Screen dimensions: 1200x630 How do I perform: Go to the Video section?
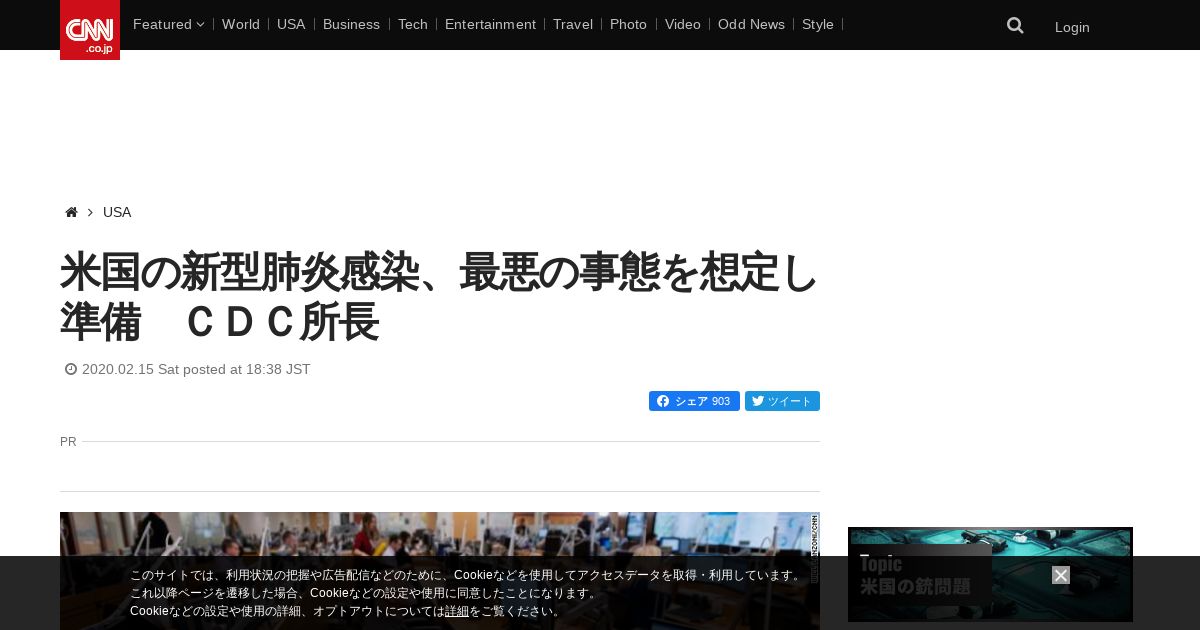click(x=683, y=24)
